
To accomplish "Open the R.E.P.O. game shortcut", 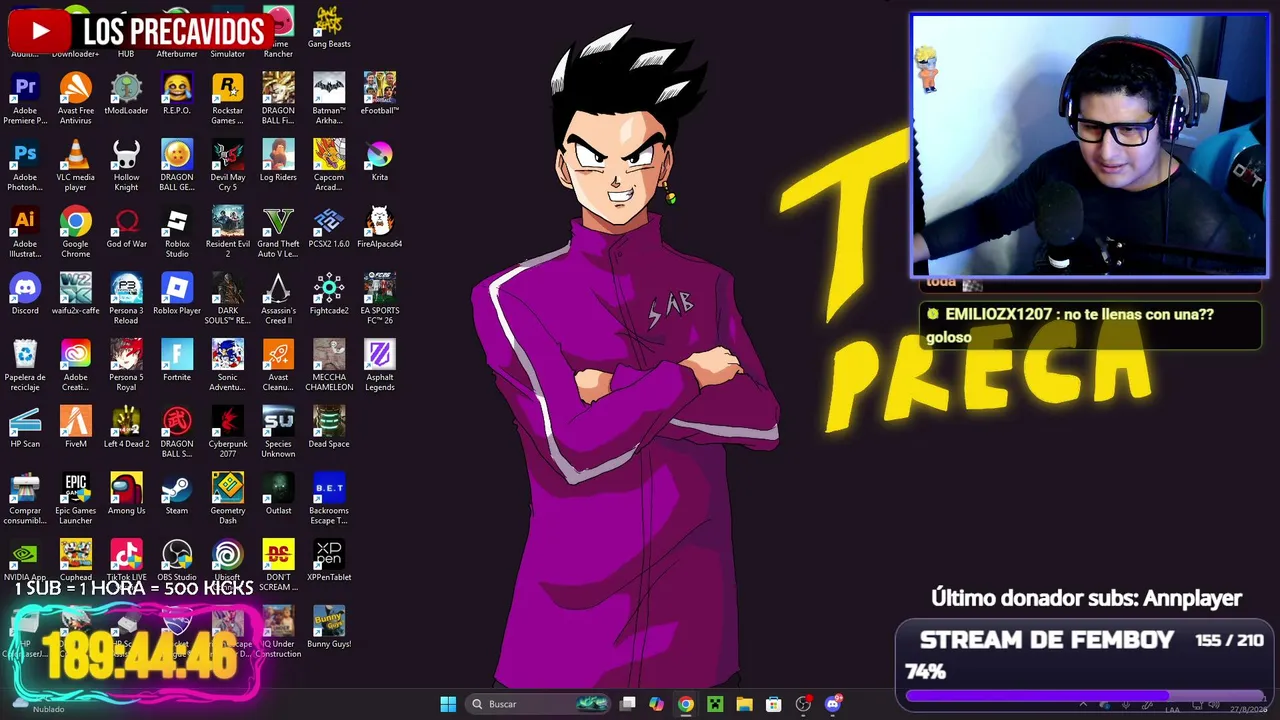I will point(177,94).
